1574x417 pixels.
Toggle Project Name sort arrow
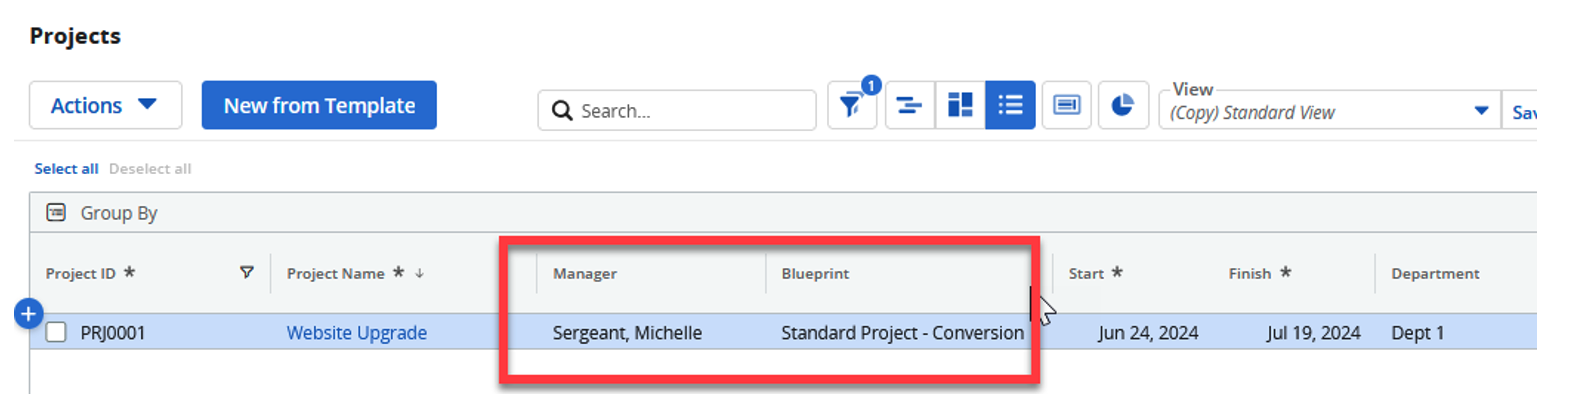click(x=419, y=273)
